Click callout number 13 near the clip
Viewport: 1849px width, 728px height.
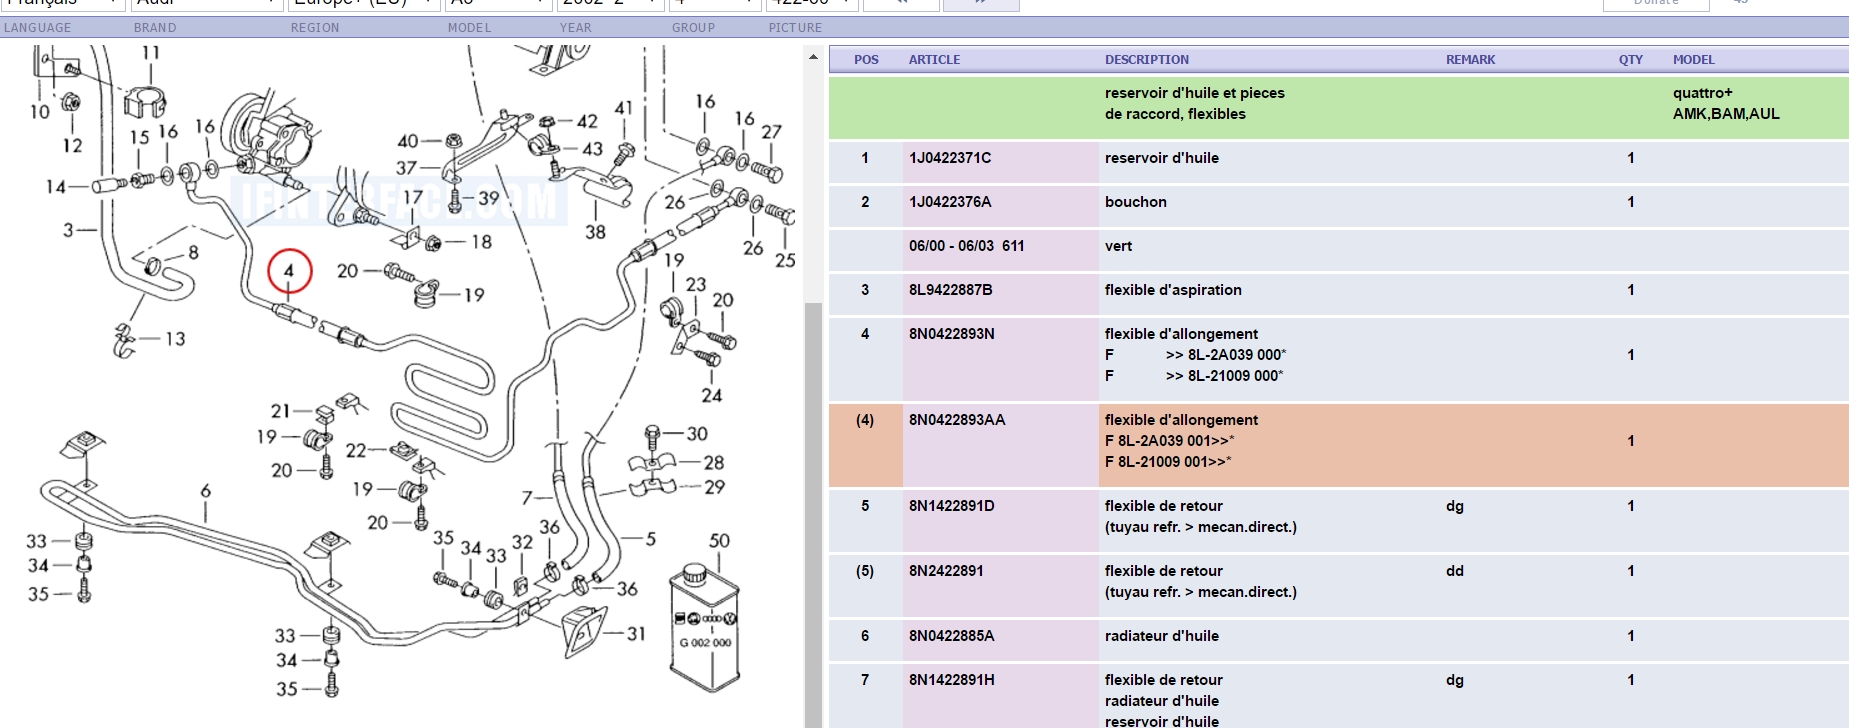tap(175, 339)
